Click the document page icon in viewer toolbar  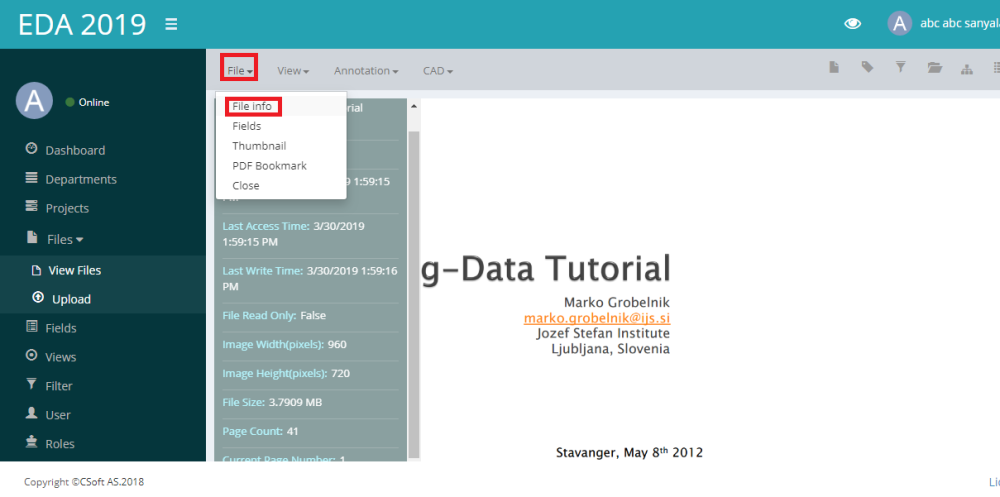pos(834,67)
